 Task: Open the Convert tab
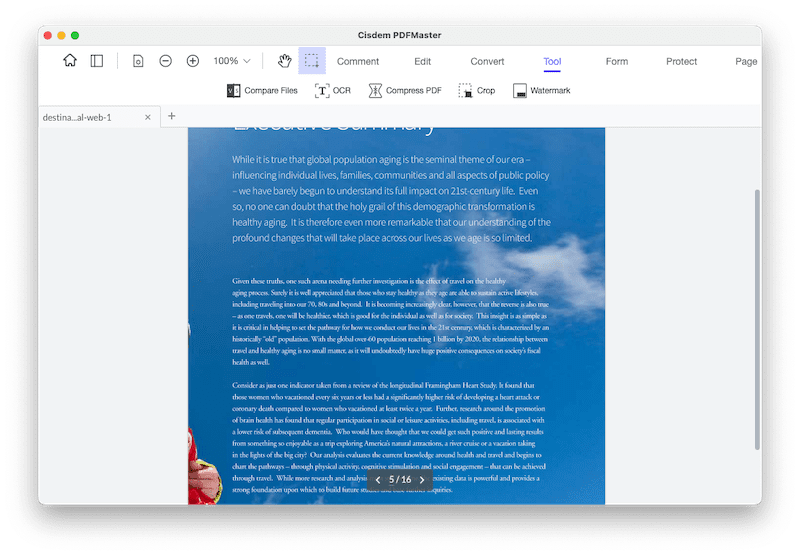[487, 61]
